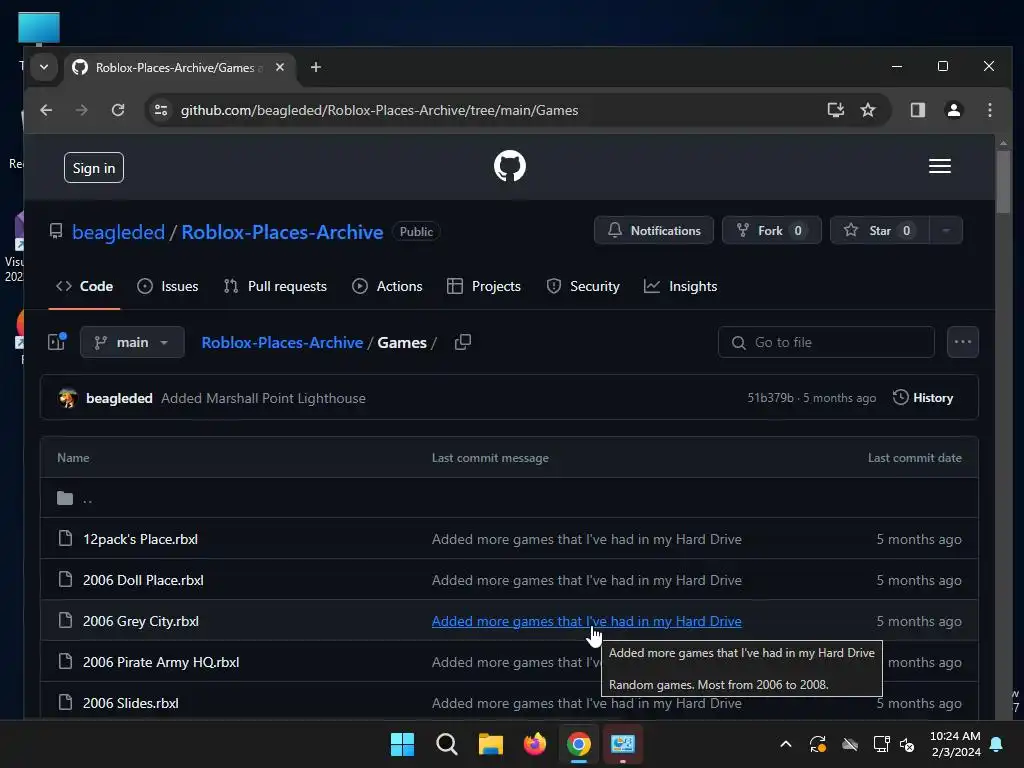Click file icon of 2006 Pirate Army HQ.rbxl
The image size is (1024, 768).
(65, 662)
